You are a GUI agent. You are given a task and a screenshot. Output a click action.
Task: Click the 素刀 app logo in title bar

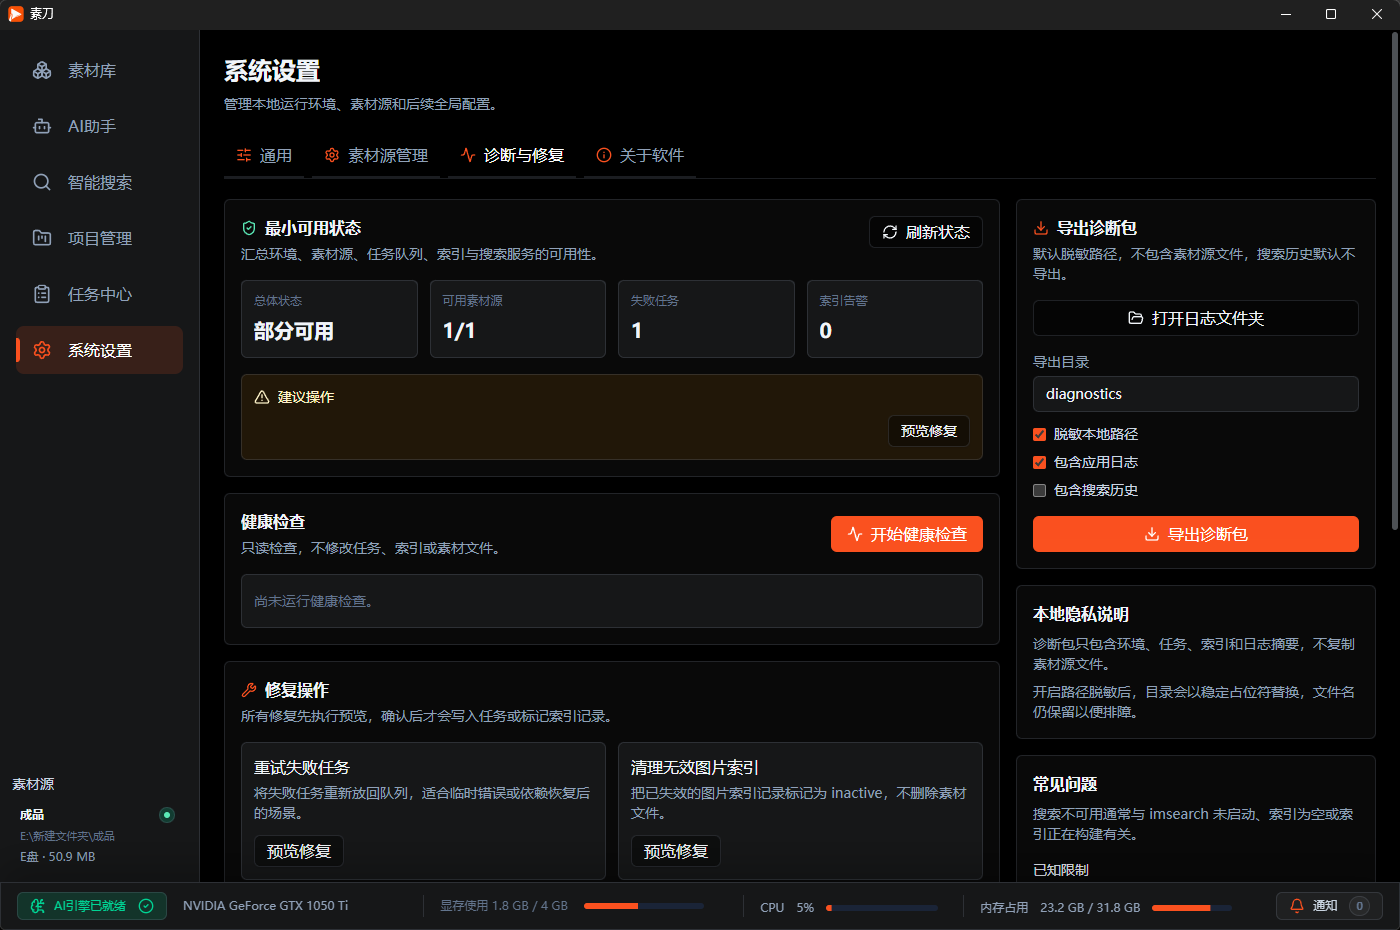click(x=16, y=14)
